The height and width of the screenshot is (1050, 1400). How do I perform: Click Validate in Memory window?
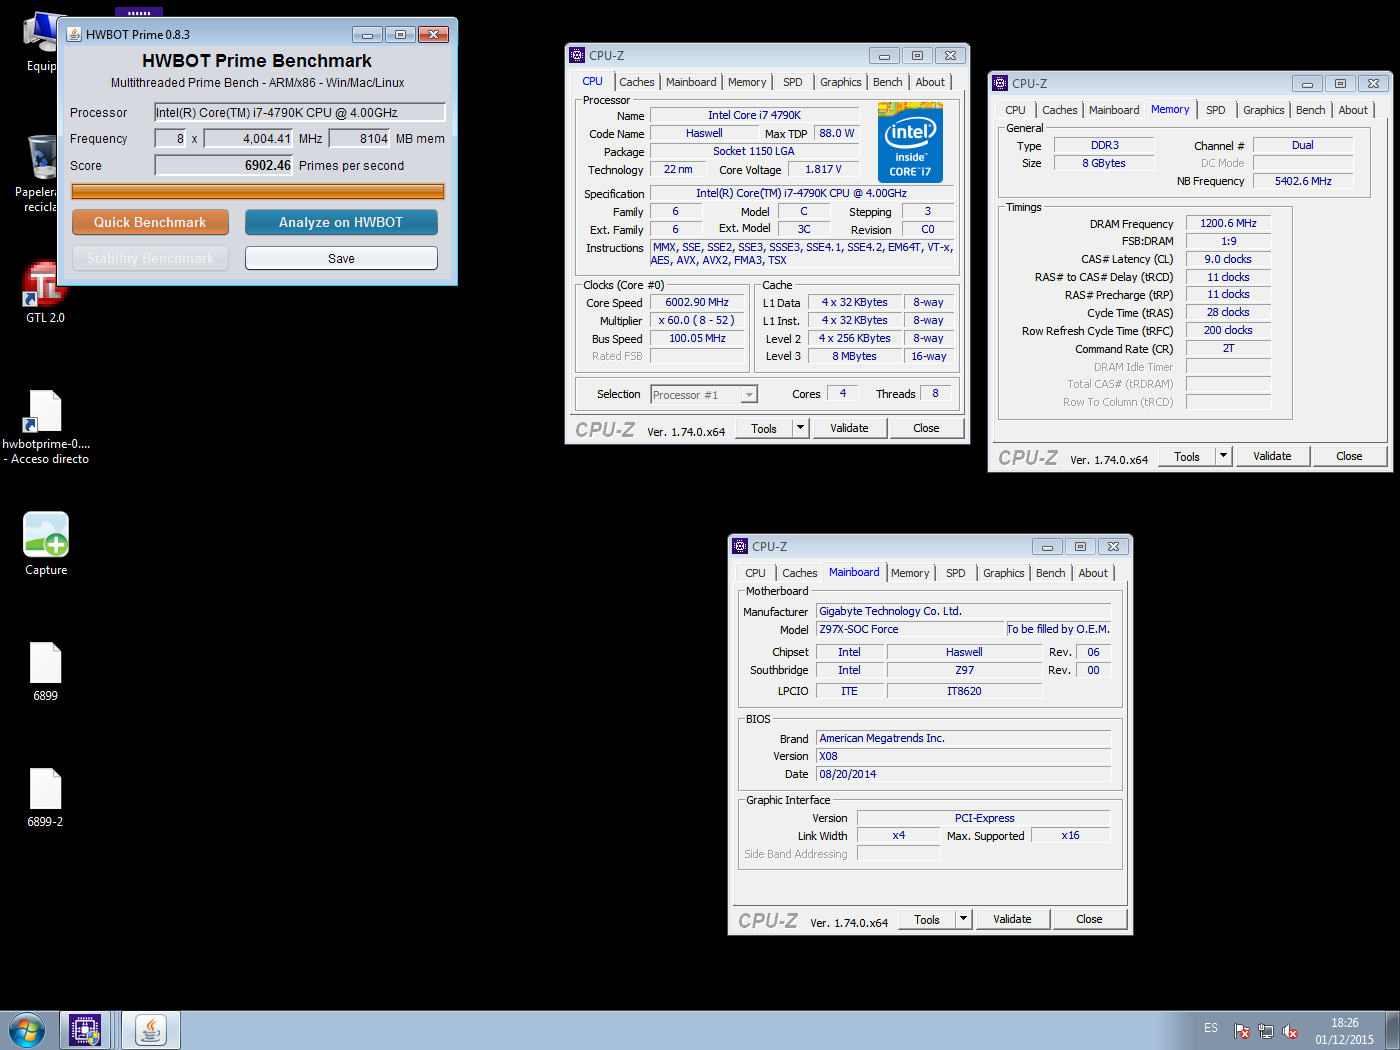pos(1272,456)
